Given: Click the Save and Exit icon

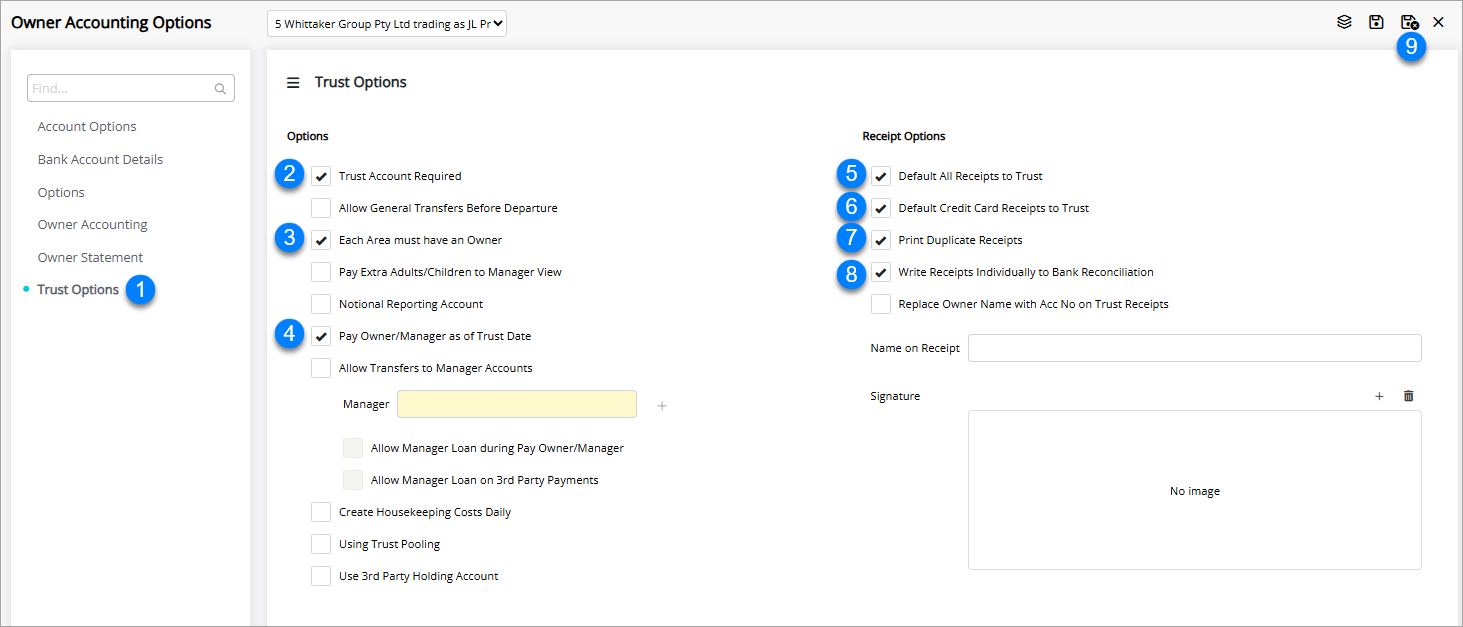Looking at the screenshot, I should pyautogui.click(x=1408, y=22).
